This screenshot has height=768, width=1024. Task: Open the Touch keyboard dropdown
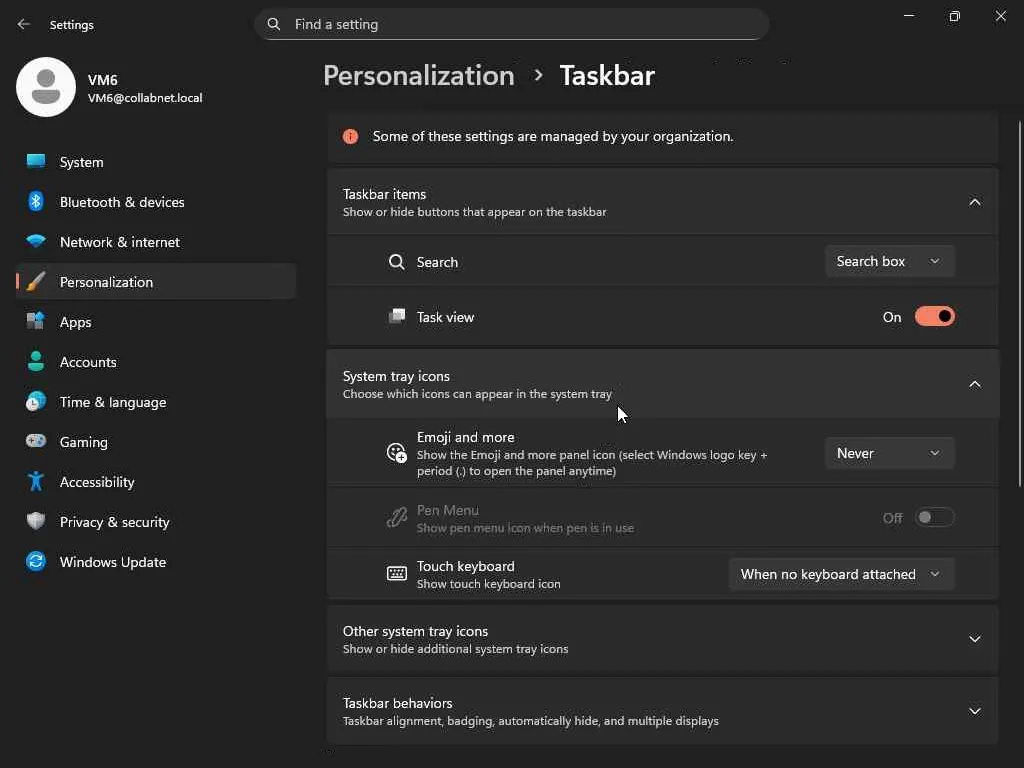click(x=841, y=574)
